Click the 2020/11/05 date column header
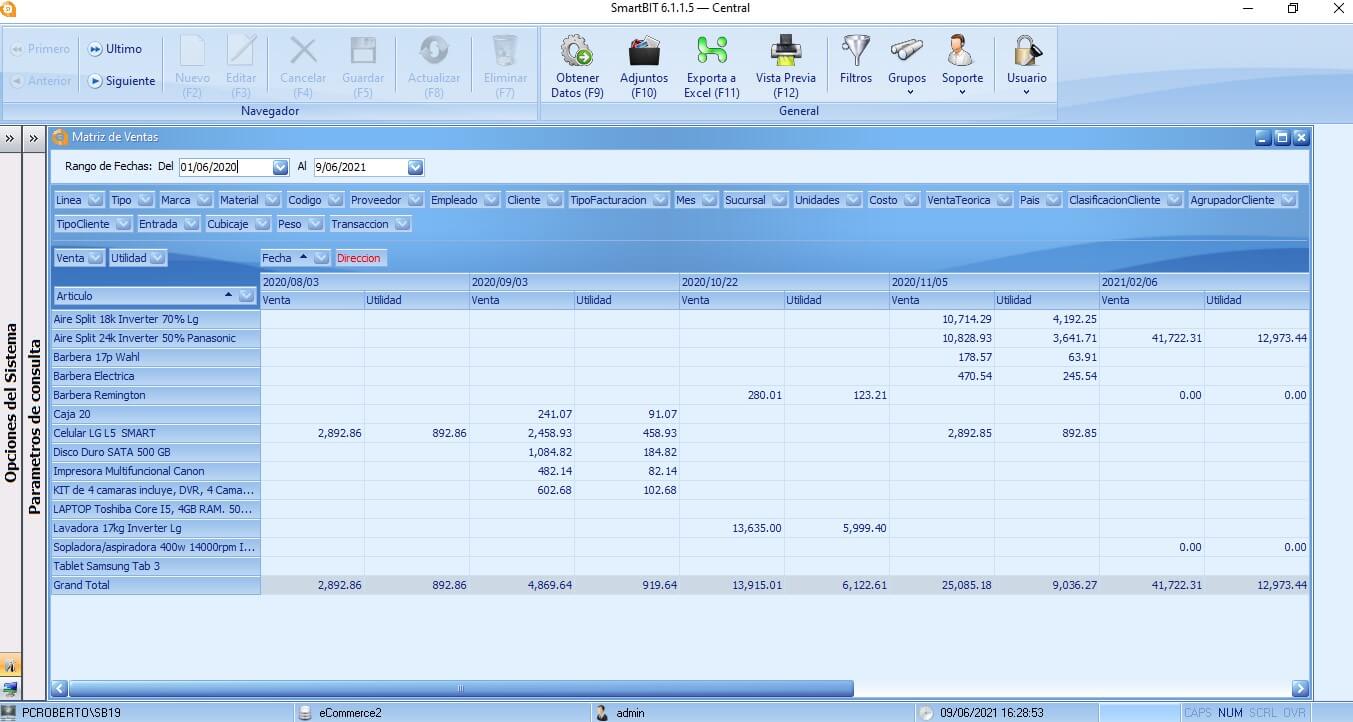 pos(995,282)
